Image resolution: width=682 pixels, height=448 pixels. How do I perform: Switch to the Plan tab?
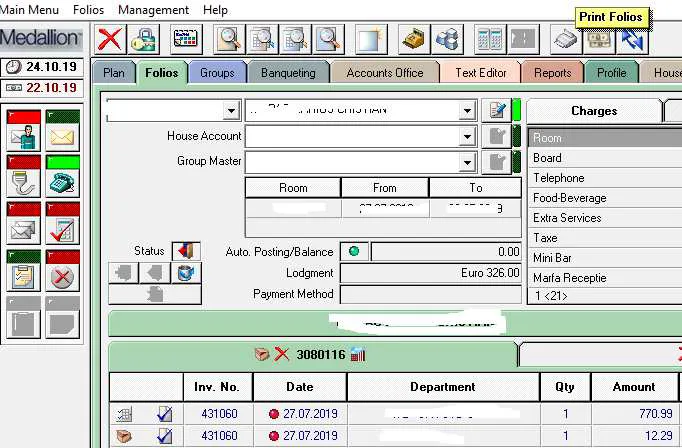[x=114, y=73]
